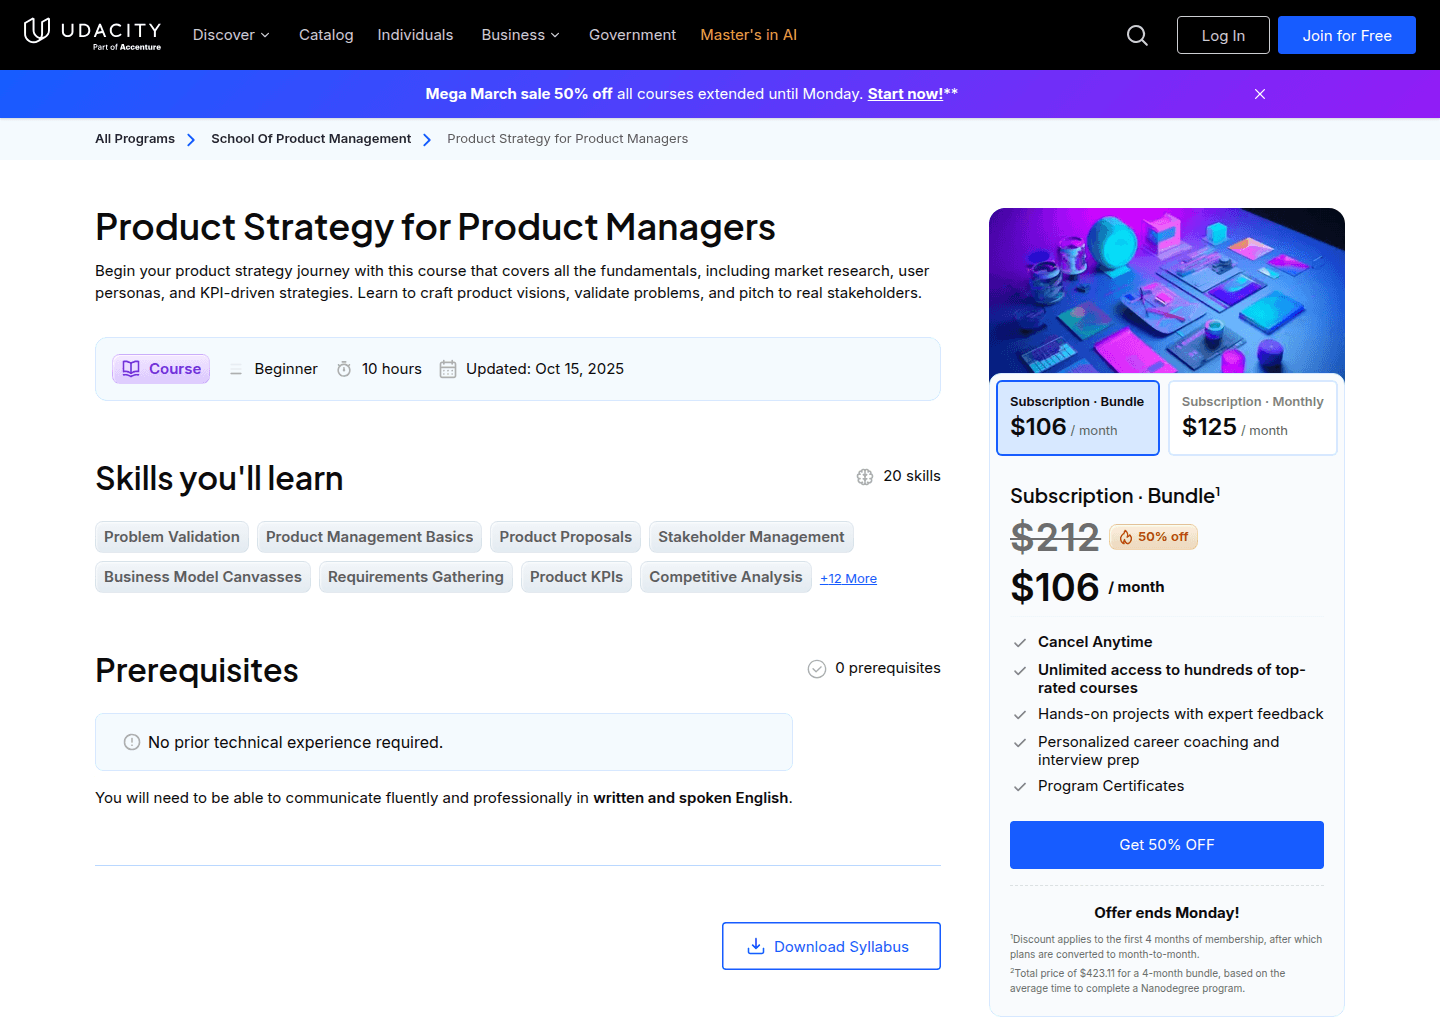The image size is (1440, 1024).
Task: Select Master's in AI in the navbar
Action: 748,34
